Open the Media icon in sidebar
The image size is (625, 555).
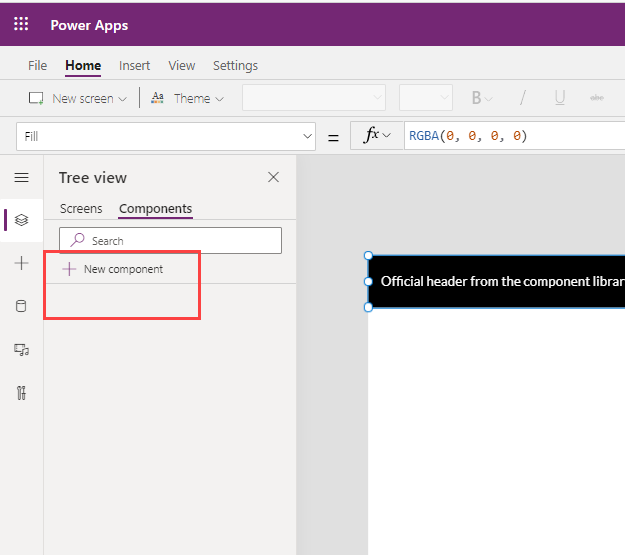coord(21,349)
